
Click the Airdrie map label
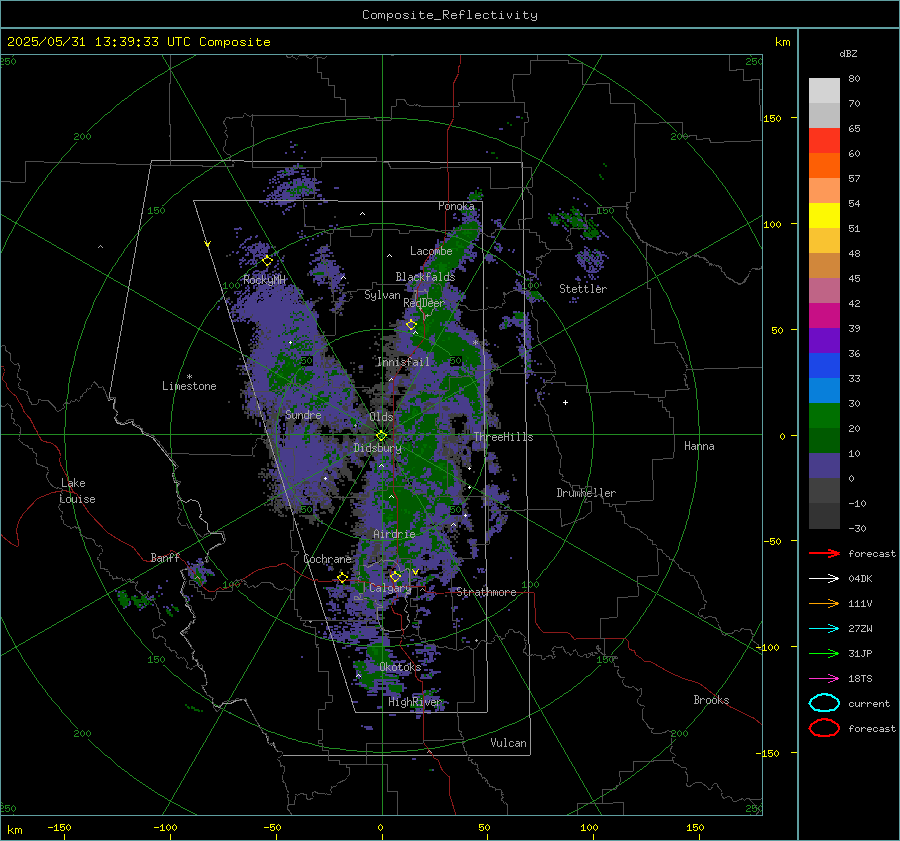tap(394, 534)
